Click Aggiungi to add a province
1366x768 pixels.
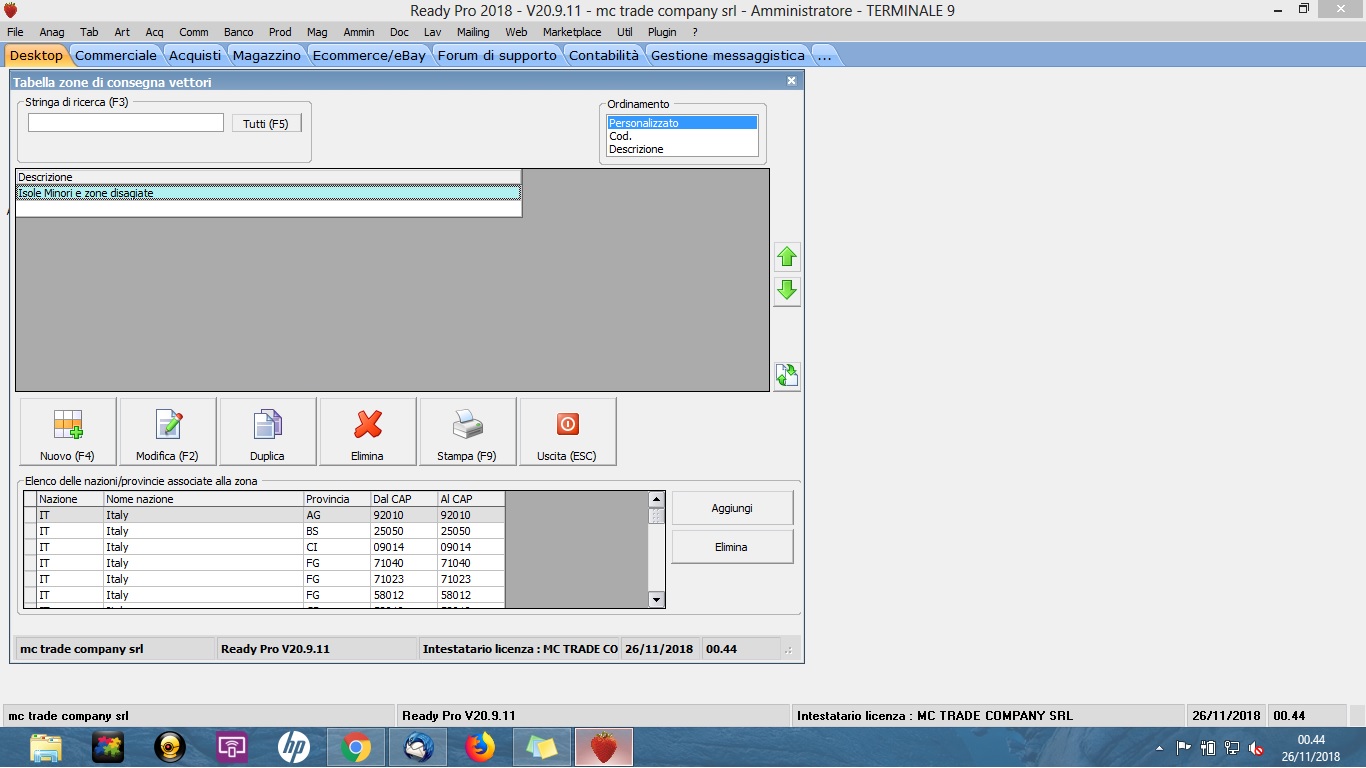(x=732, y=508)
